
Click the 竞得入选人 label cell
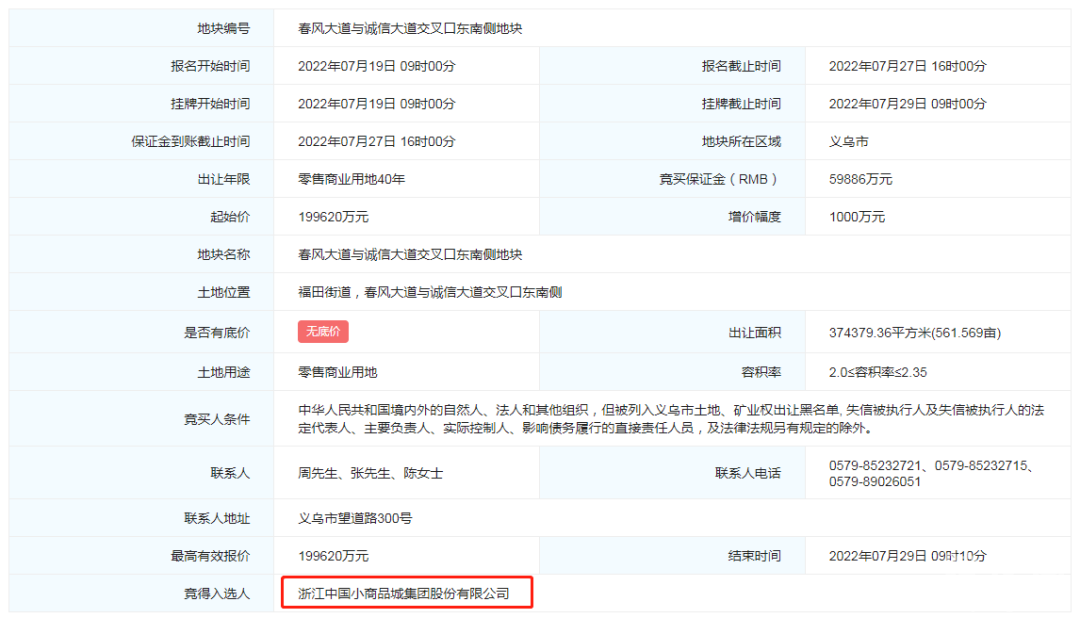pos(216,594)
